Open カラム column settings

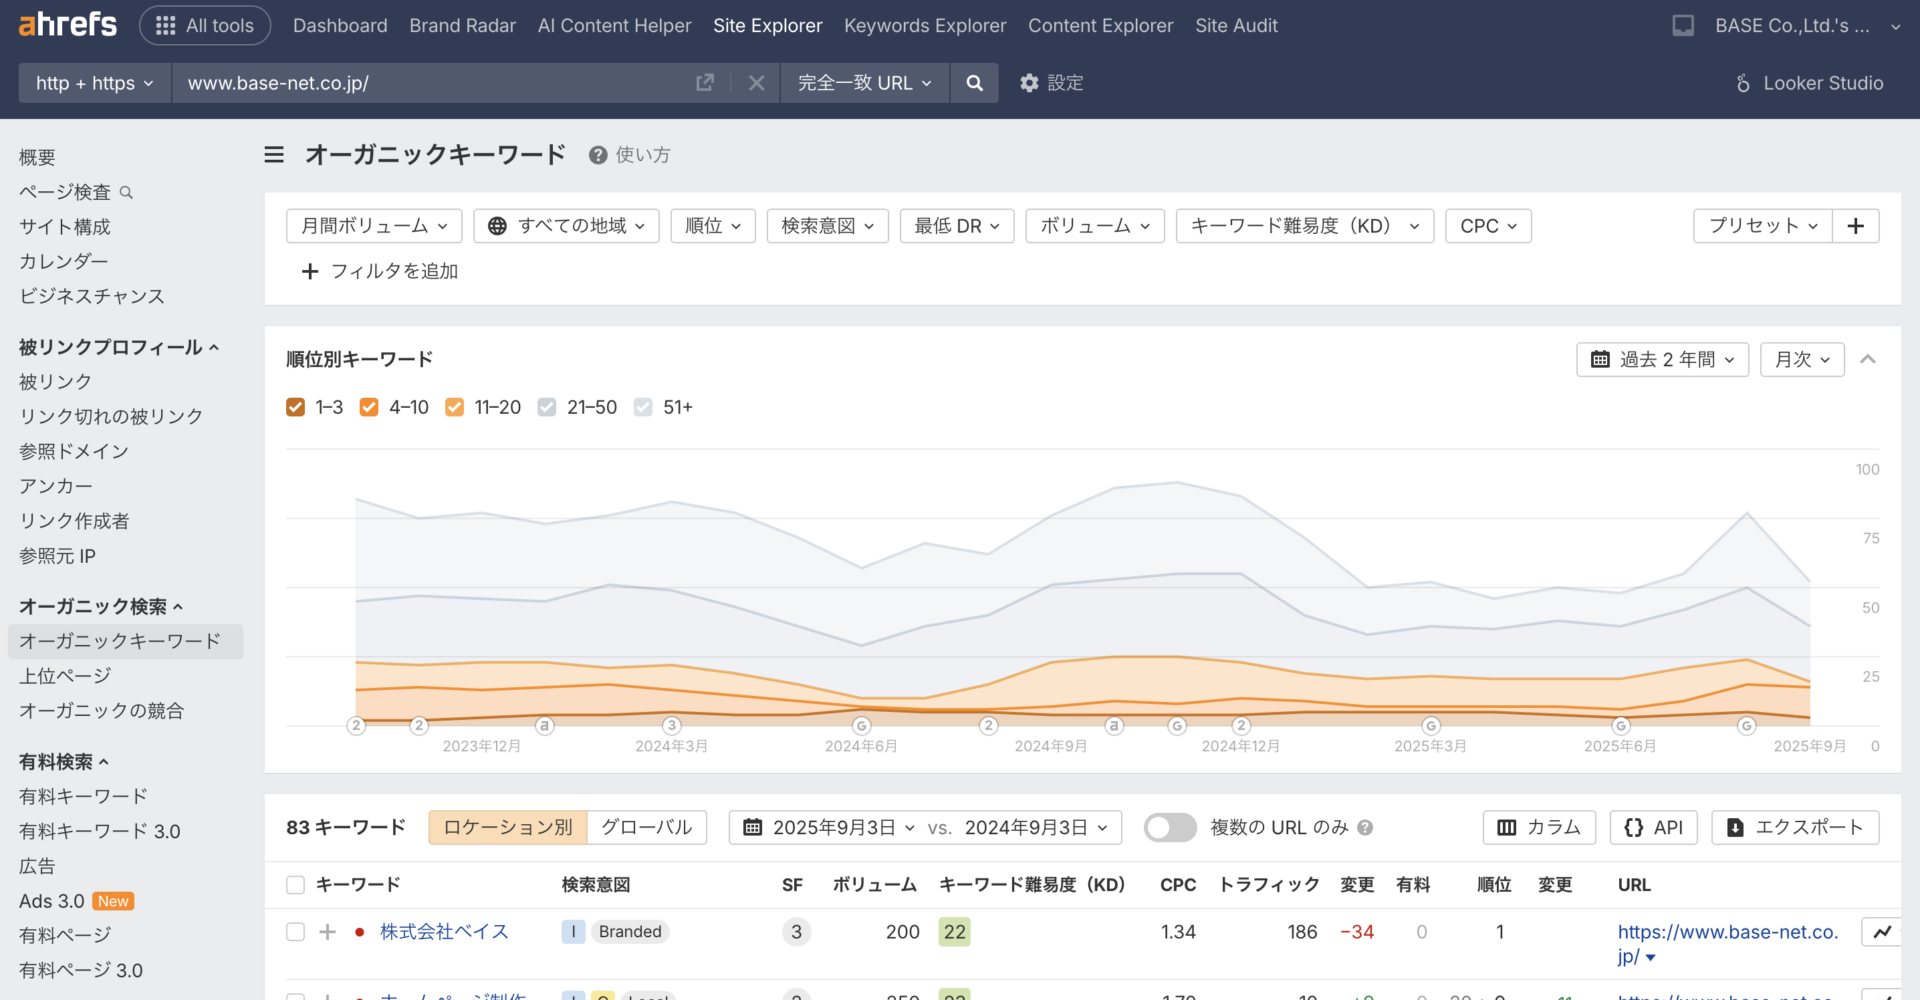click(1539, 827)
